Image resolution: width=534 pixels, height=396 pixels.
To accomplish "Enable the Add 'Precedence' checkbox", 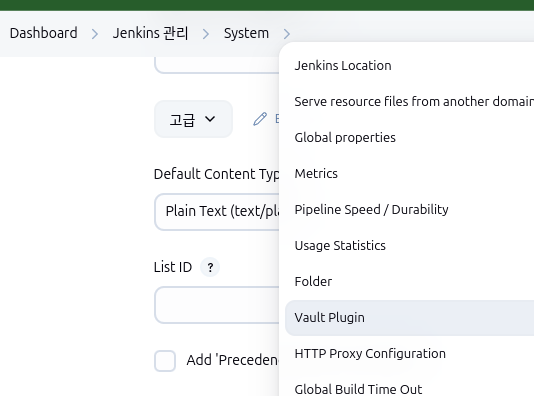I will coord(165,361).
